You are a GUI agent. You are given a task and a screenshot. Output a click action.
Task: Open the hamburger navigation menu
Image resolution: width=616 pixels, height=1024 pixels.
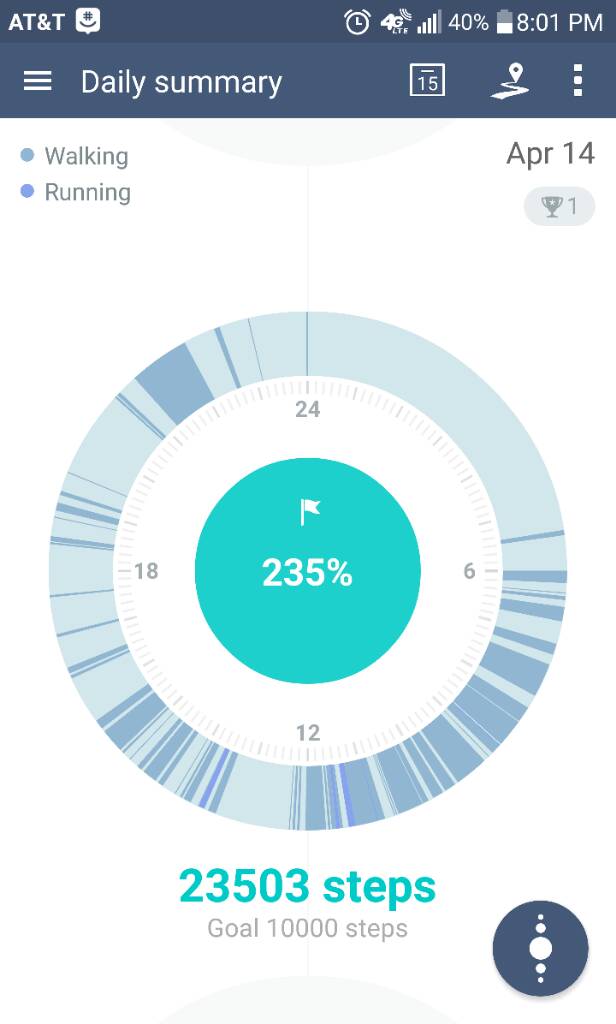37,81
